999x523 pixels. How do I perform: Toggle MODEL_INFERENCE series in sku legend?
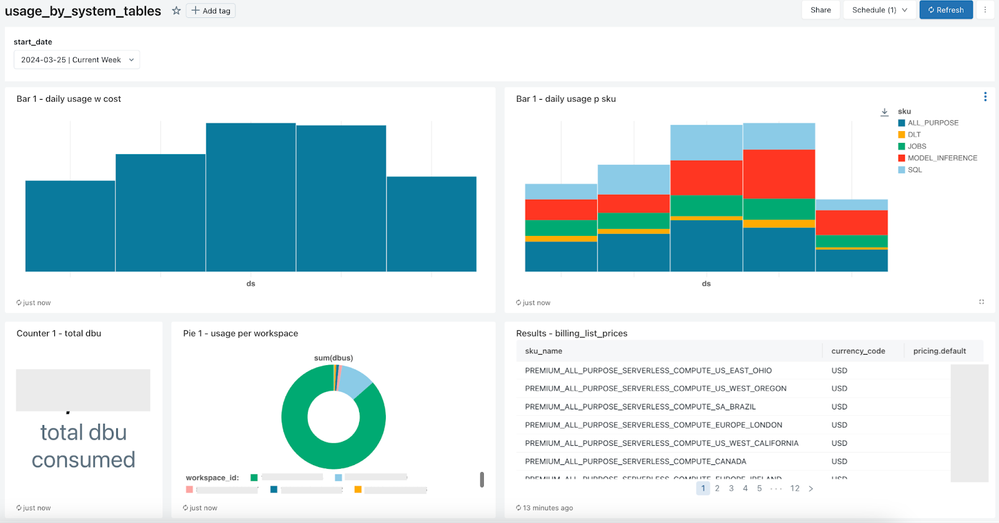[x=942, y=158]
